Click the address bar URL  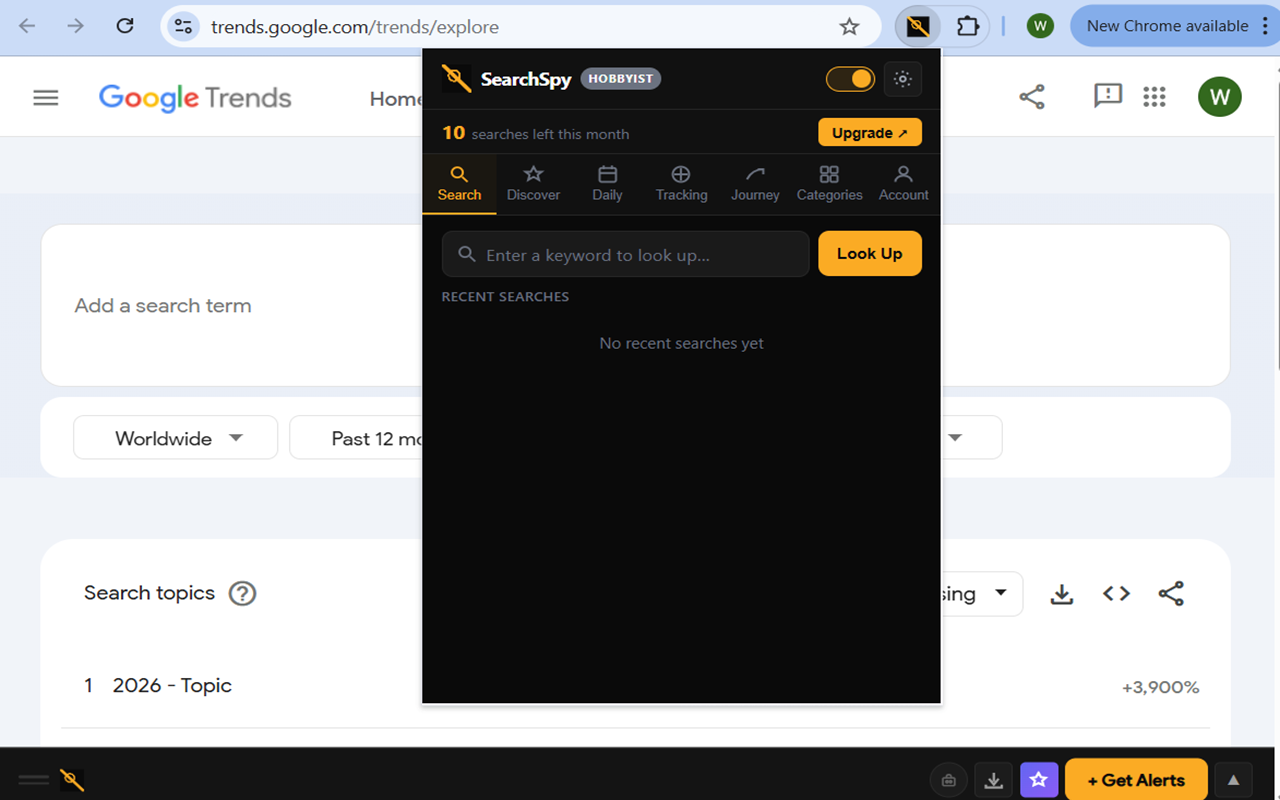pos(355,27)
